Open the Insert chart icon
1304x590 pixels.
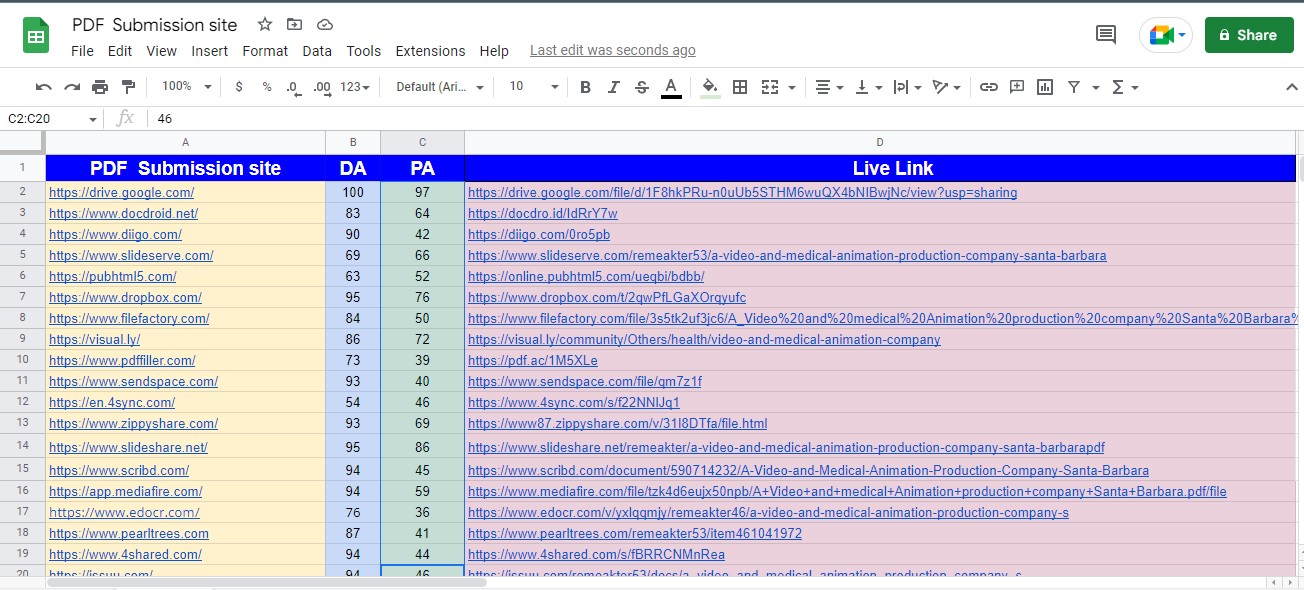[x=1045, y=87]
